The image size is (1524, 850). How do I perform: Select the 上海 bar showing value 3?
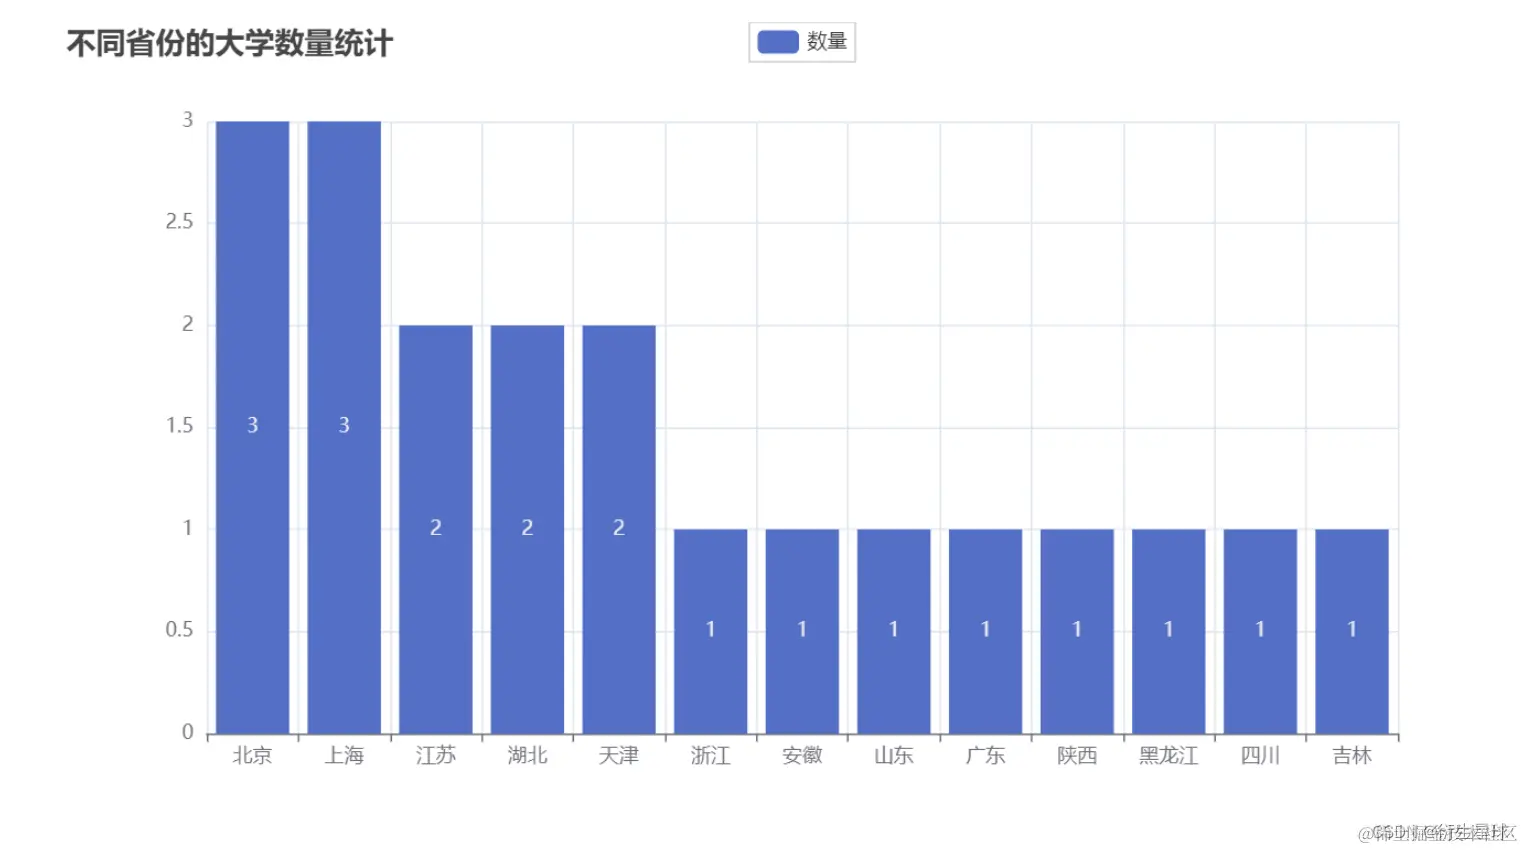[343, 425]
